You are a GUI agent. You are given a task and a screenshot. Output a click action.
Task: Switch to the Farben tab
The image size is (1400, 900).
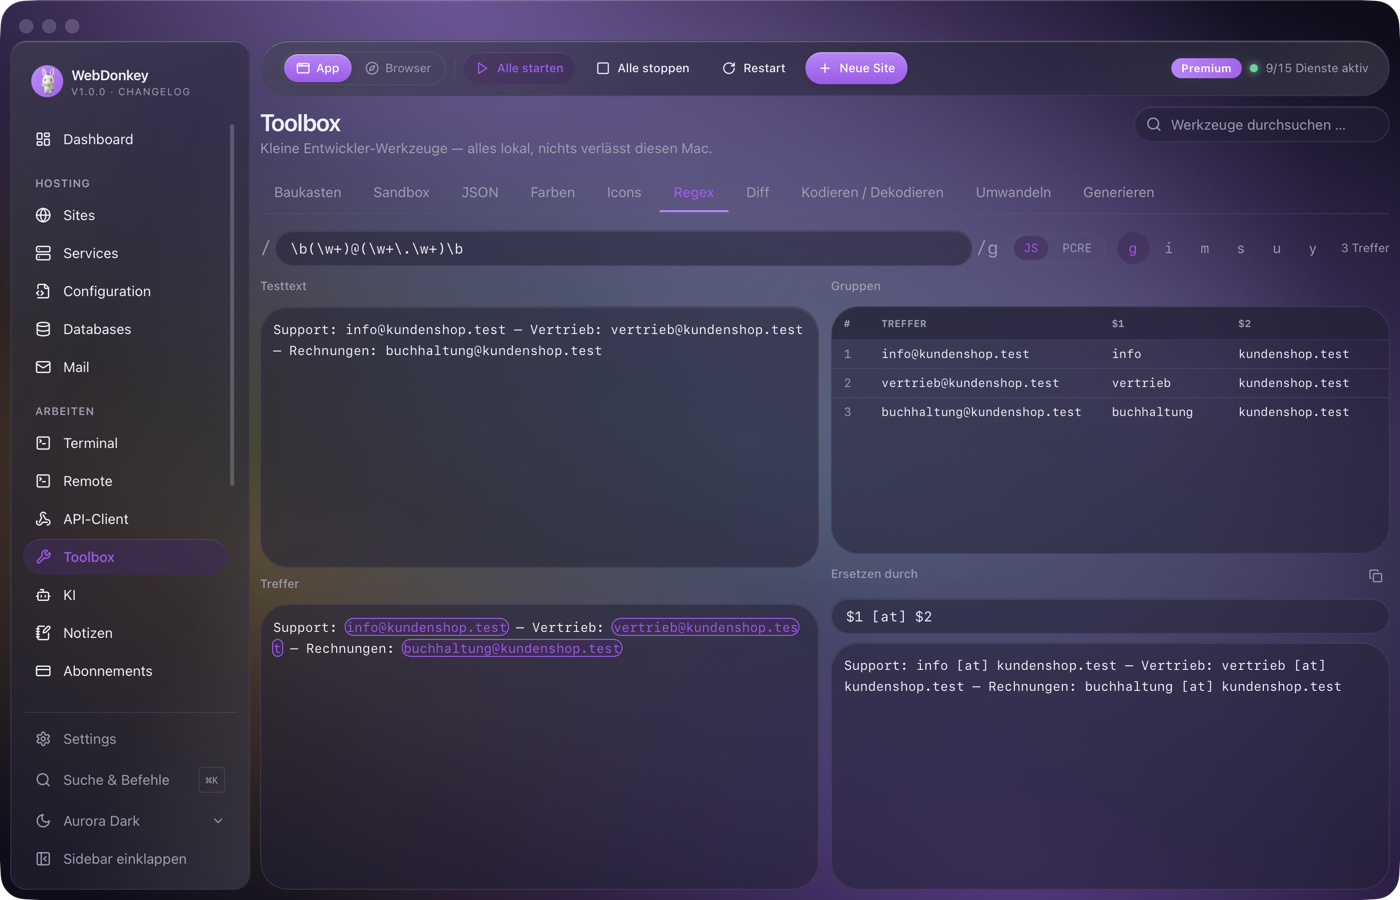(x=553, y=192)
